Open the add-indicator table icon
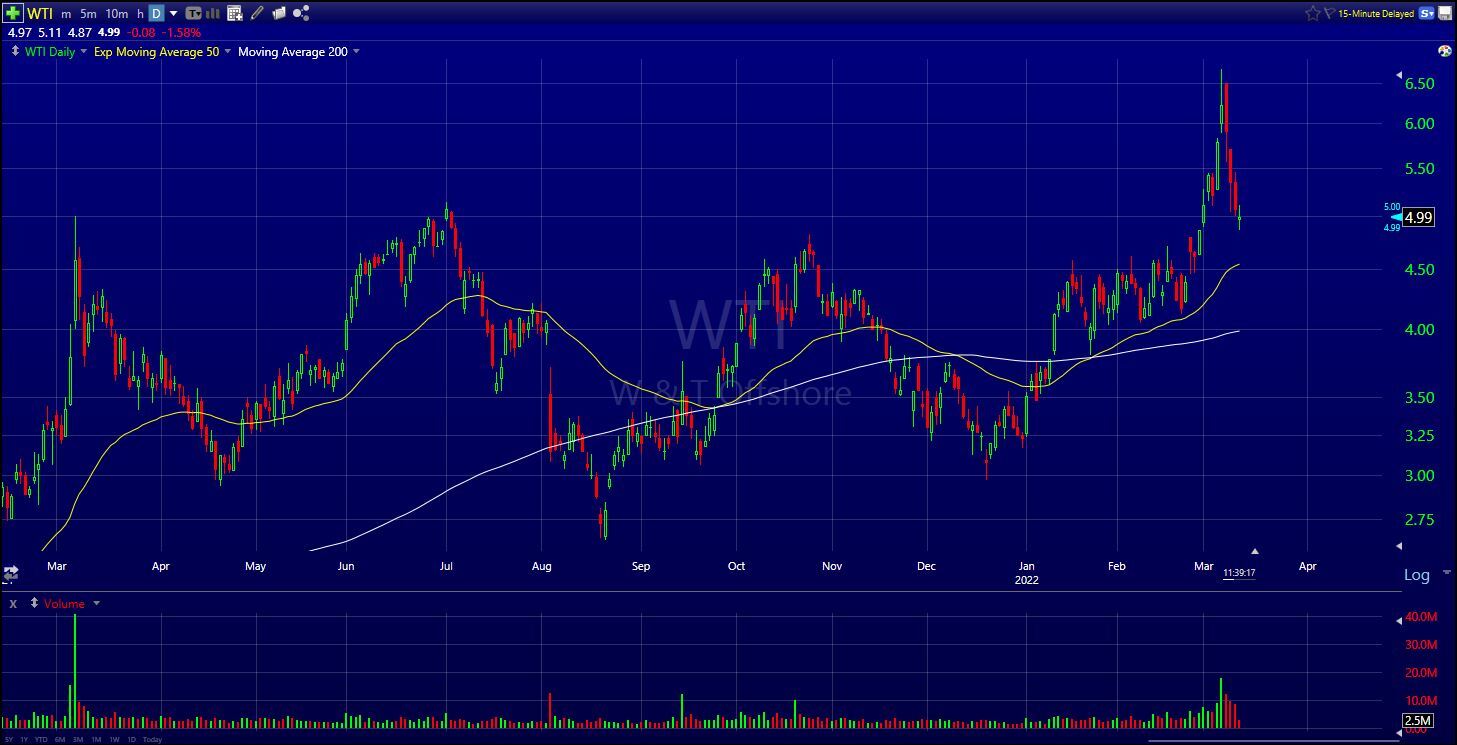Screen dimensions: 1457x745 tap(235, 14)
